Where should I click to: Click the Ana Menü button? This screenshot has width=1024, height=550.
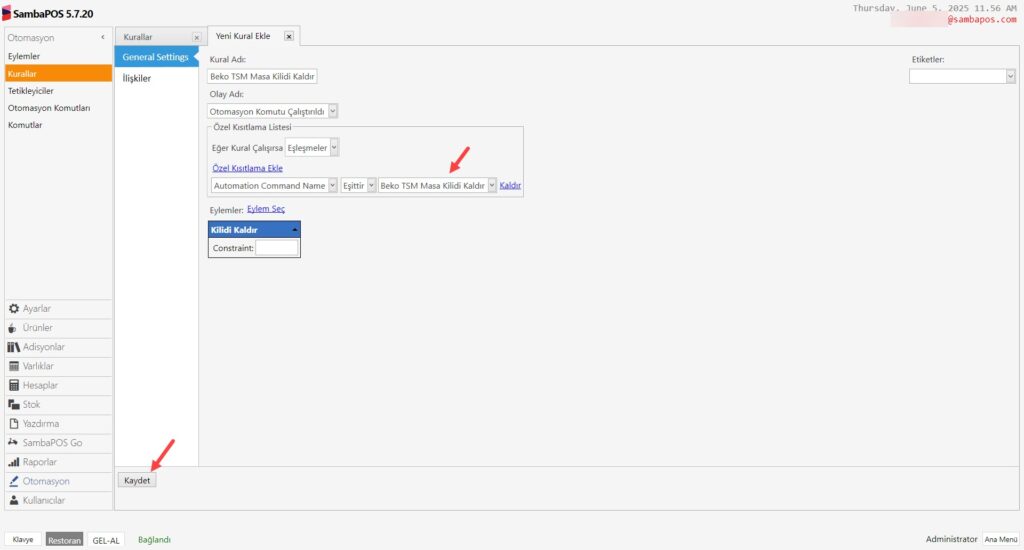pos(1001,539)
